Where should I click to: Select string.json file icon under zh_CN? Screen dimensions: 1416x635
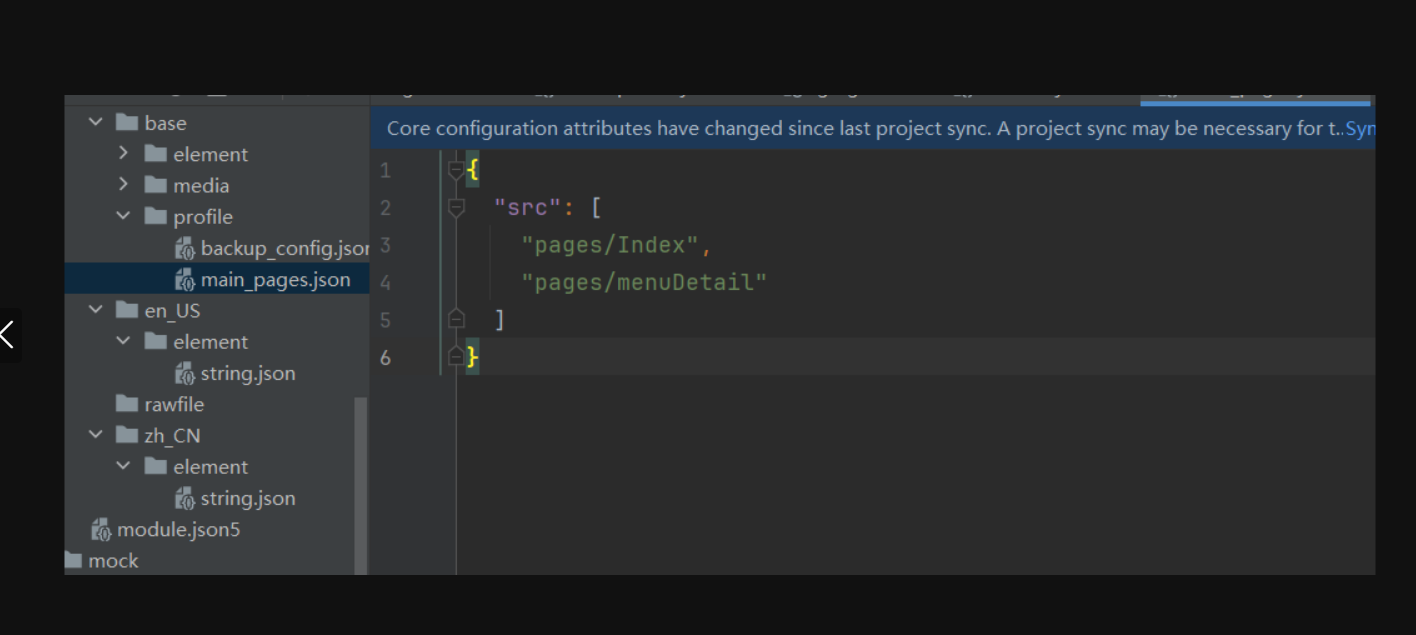click(x=185, y=498)
